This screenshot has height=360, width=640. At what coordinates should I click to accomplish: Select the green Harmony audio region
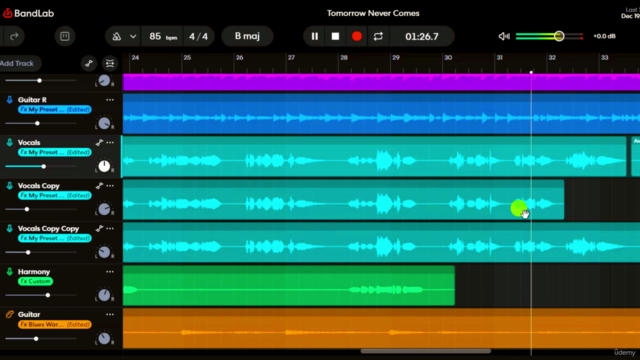pos(289,286)
